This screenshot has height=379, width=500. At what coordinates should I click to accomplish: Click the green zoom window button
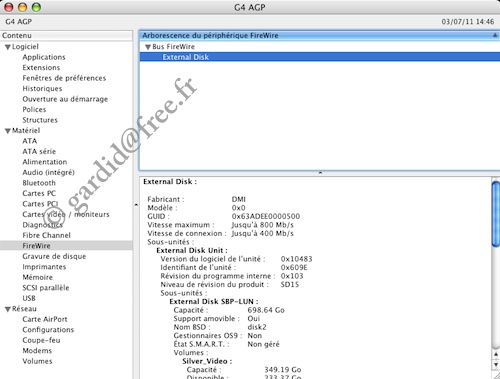point(36,7)
